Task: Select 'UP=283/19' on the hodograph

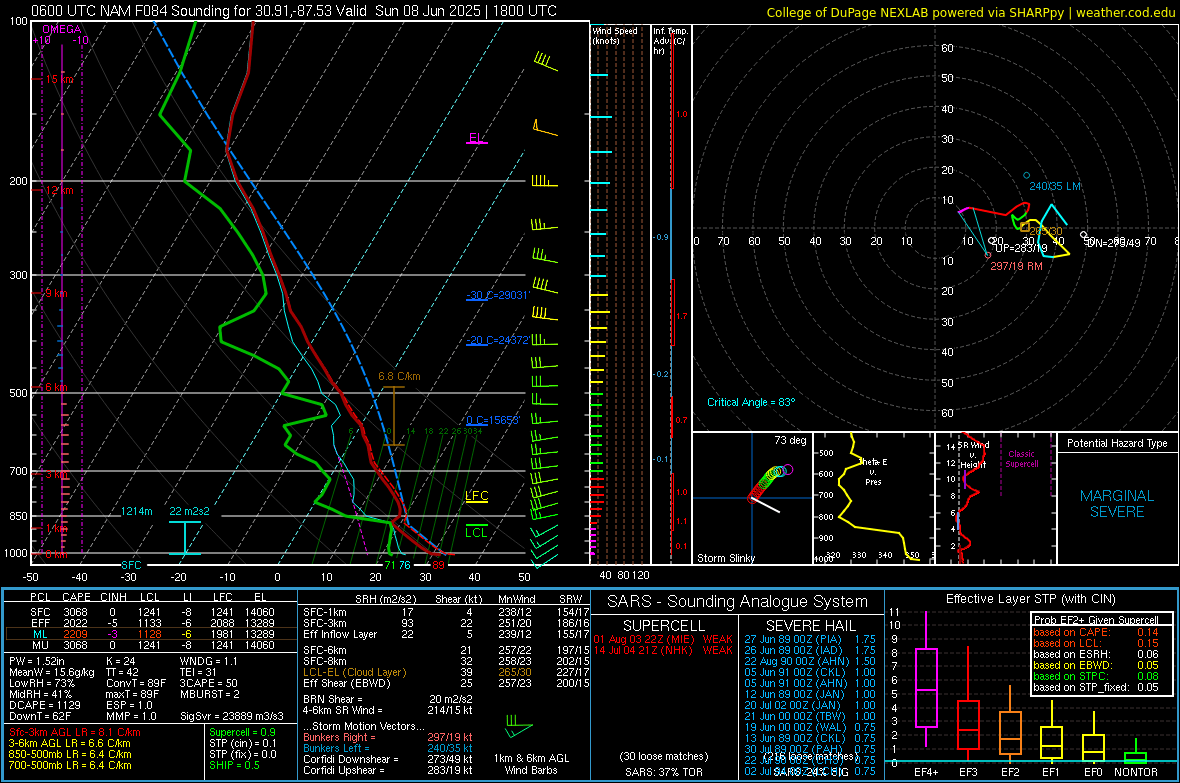Action: (x=1021, y=248)
